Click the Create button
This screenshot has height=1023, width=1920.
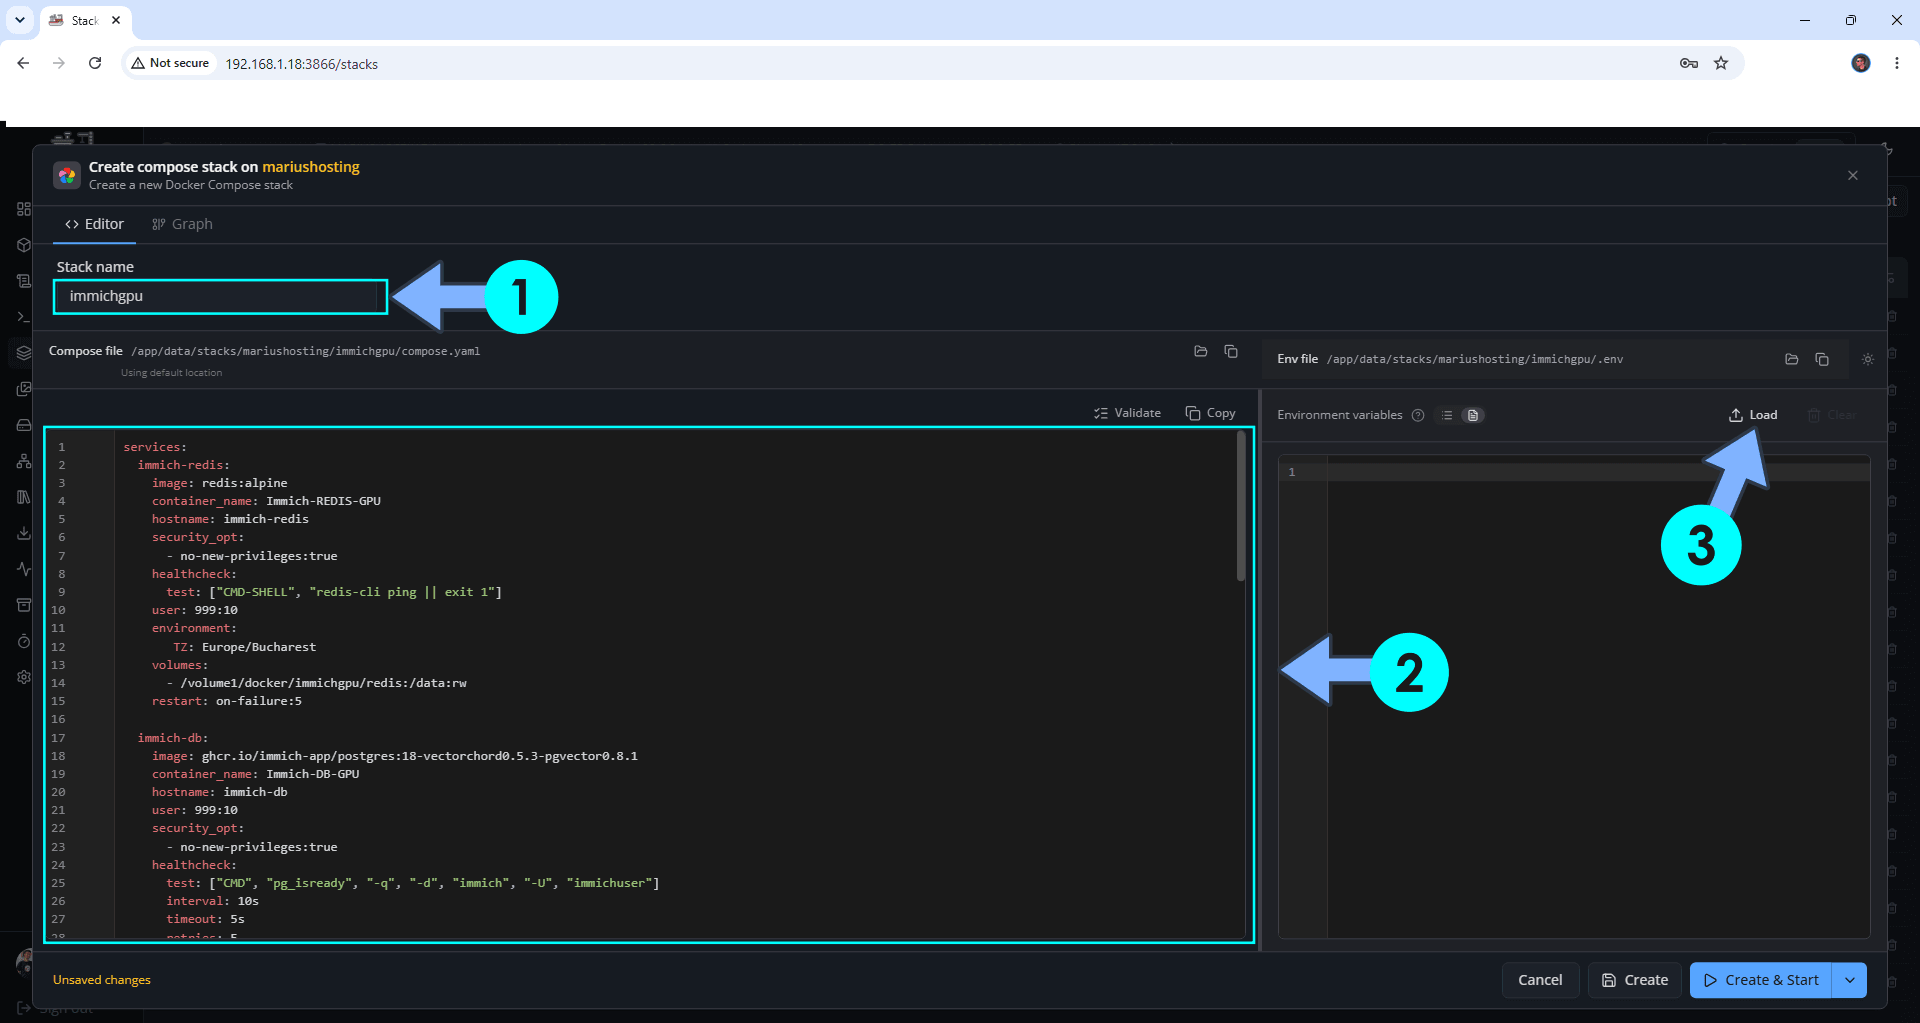[x=1635, y=980]
